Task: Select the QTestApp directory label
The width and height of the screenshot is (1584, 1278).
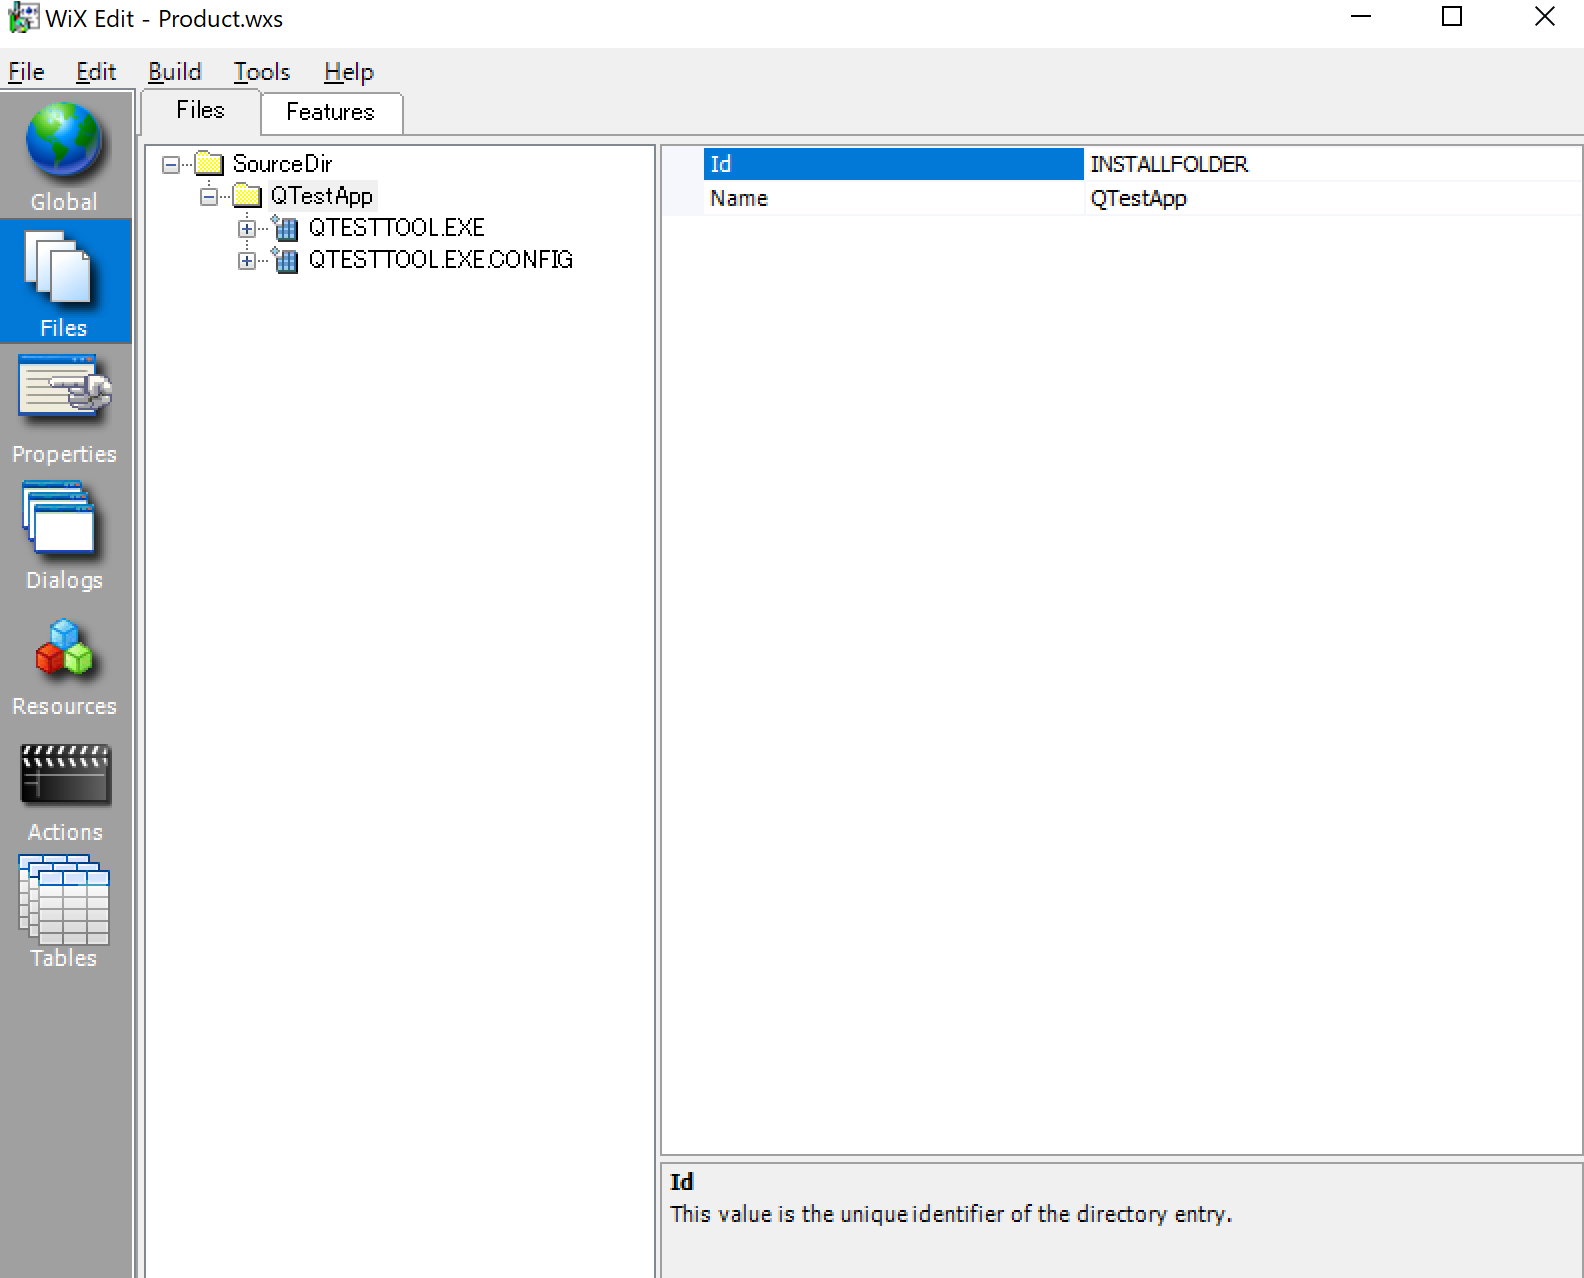Action: pyautogui.click(x=322, y=196)
